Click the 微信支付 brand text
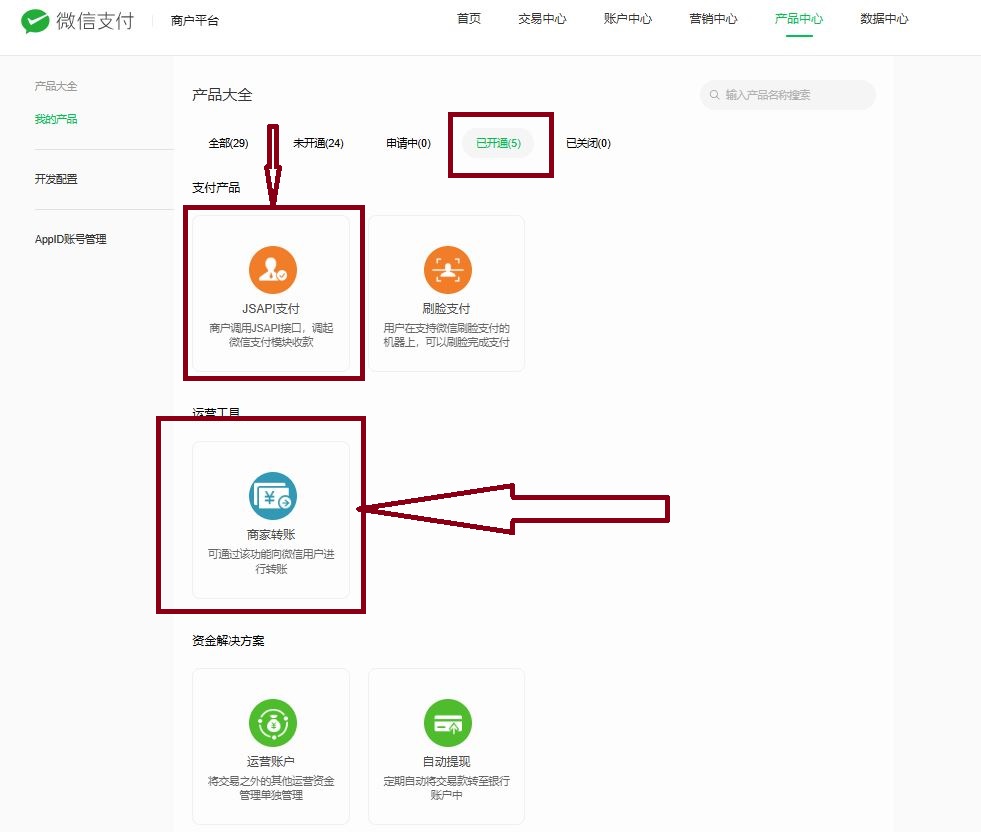Image resolution: width=981 pixels, height=832 pixels. [x=95, y=21]
